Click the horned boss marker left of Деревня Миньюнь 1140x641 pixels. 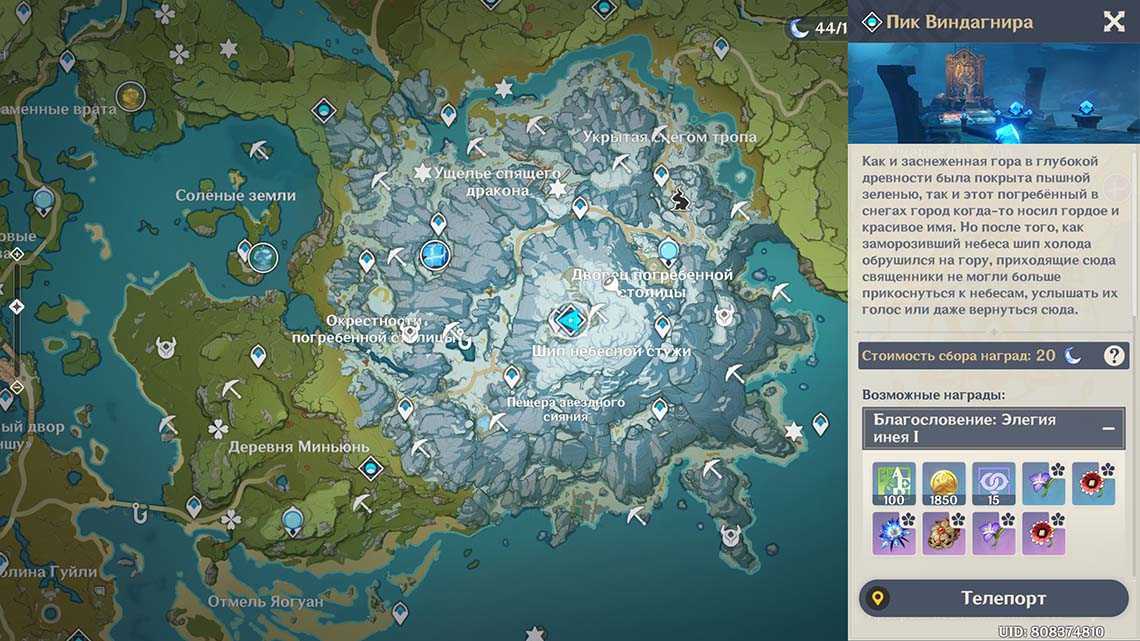(167, 347)
